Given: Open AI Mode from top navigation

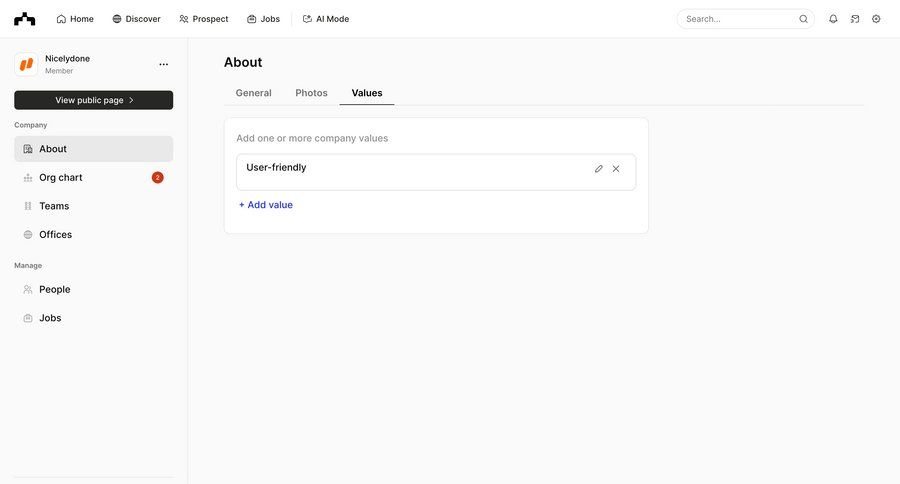Looking at the screenshot, I should (x=326, y=19).
